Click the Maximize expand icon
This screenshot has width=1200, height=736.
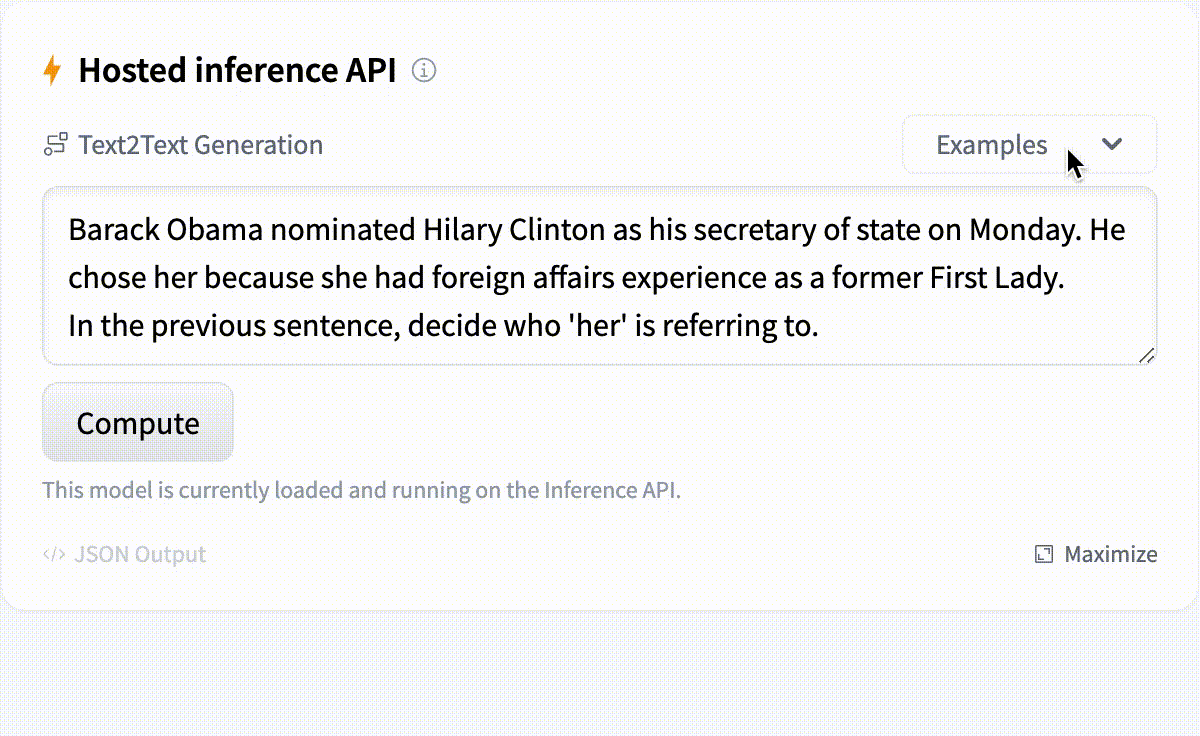(x=1044, y=554)
